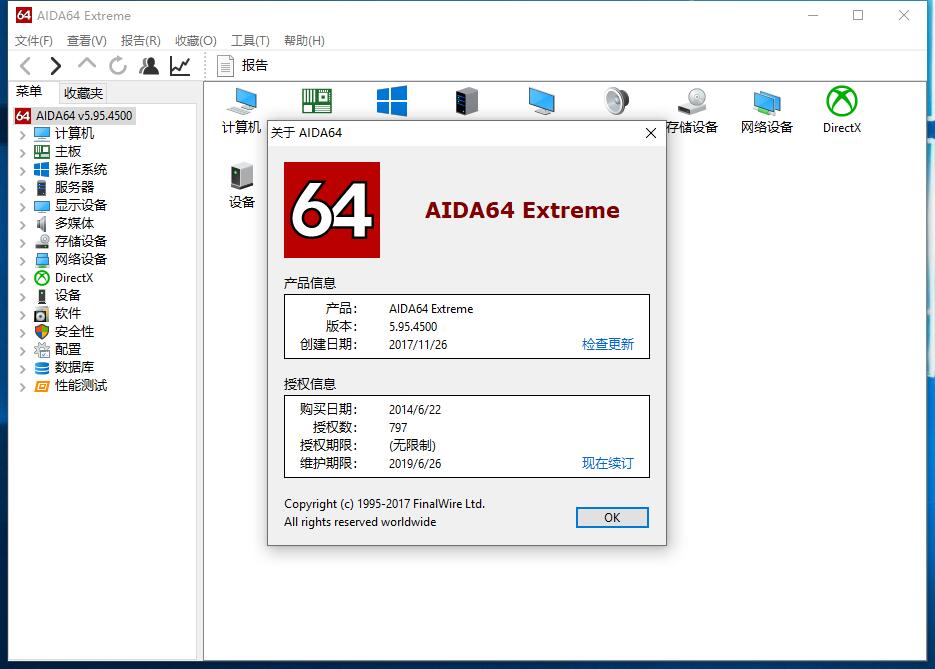Image resolution: width=935 pixels, height=669 pixels.
Task: Expand the 数据库 tree node chevron
Action: tap(22, 368)
